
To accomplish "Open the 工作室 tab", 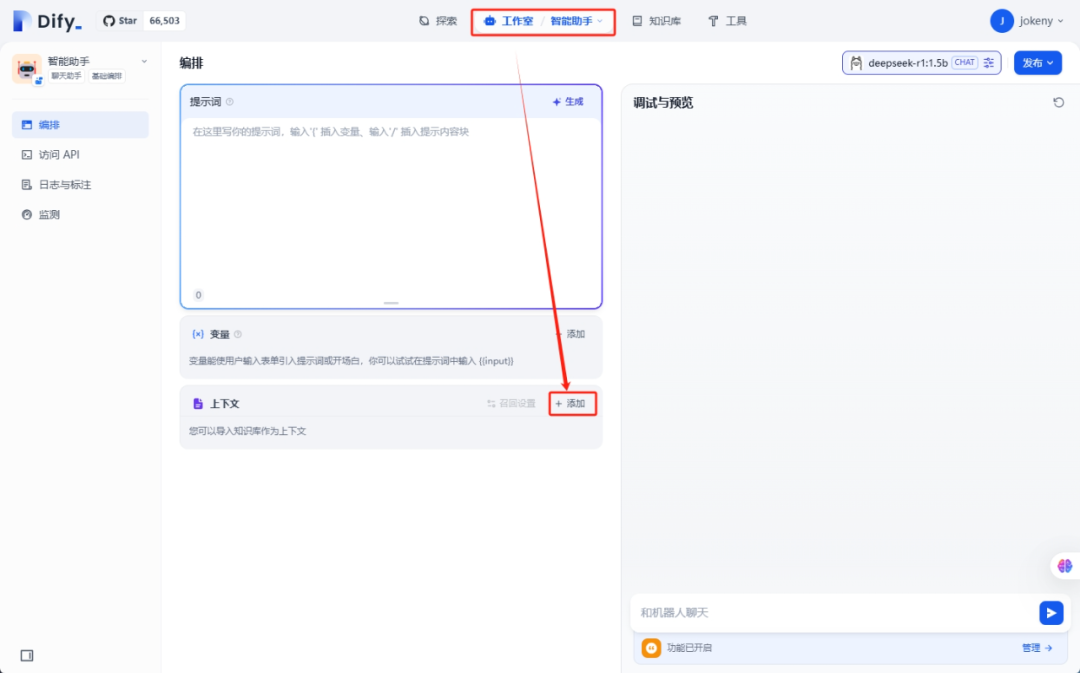I will (x=508, y=21).
